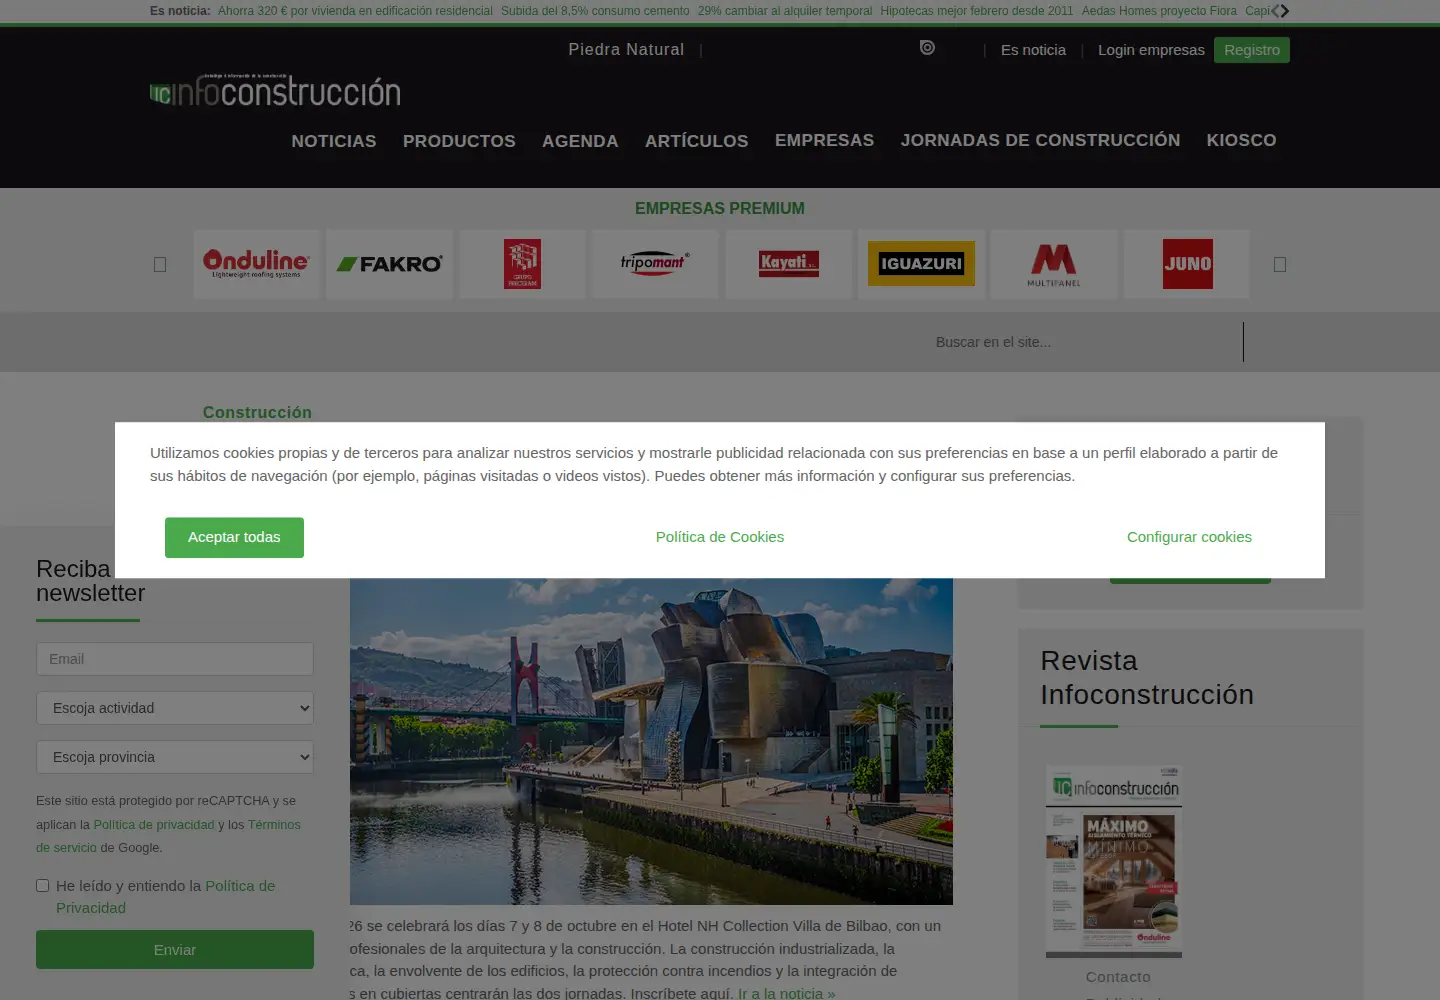Accept all cookies with Aceptar todas
This screenshot has height=1000, width=1440.
(234, 537)
